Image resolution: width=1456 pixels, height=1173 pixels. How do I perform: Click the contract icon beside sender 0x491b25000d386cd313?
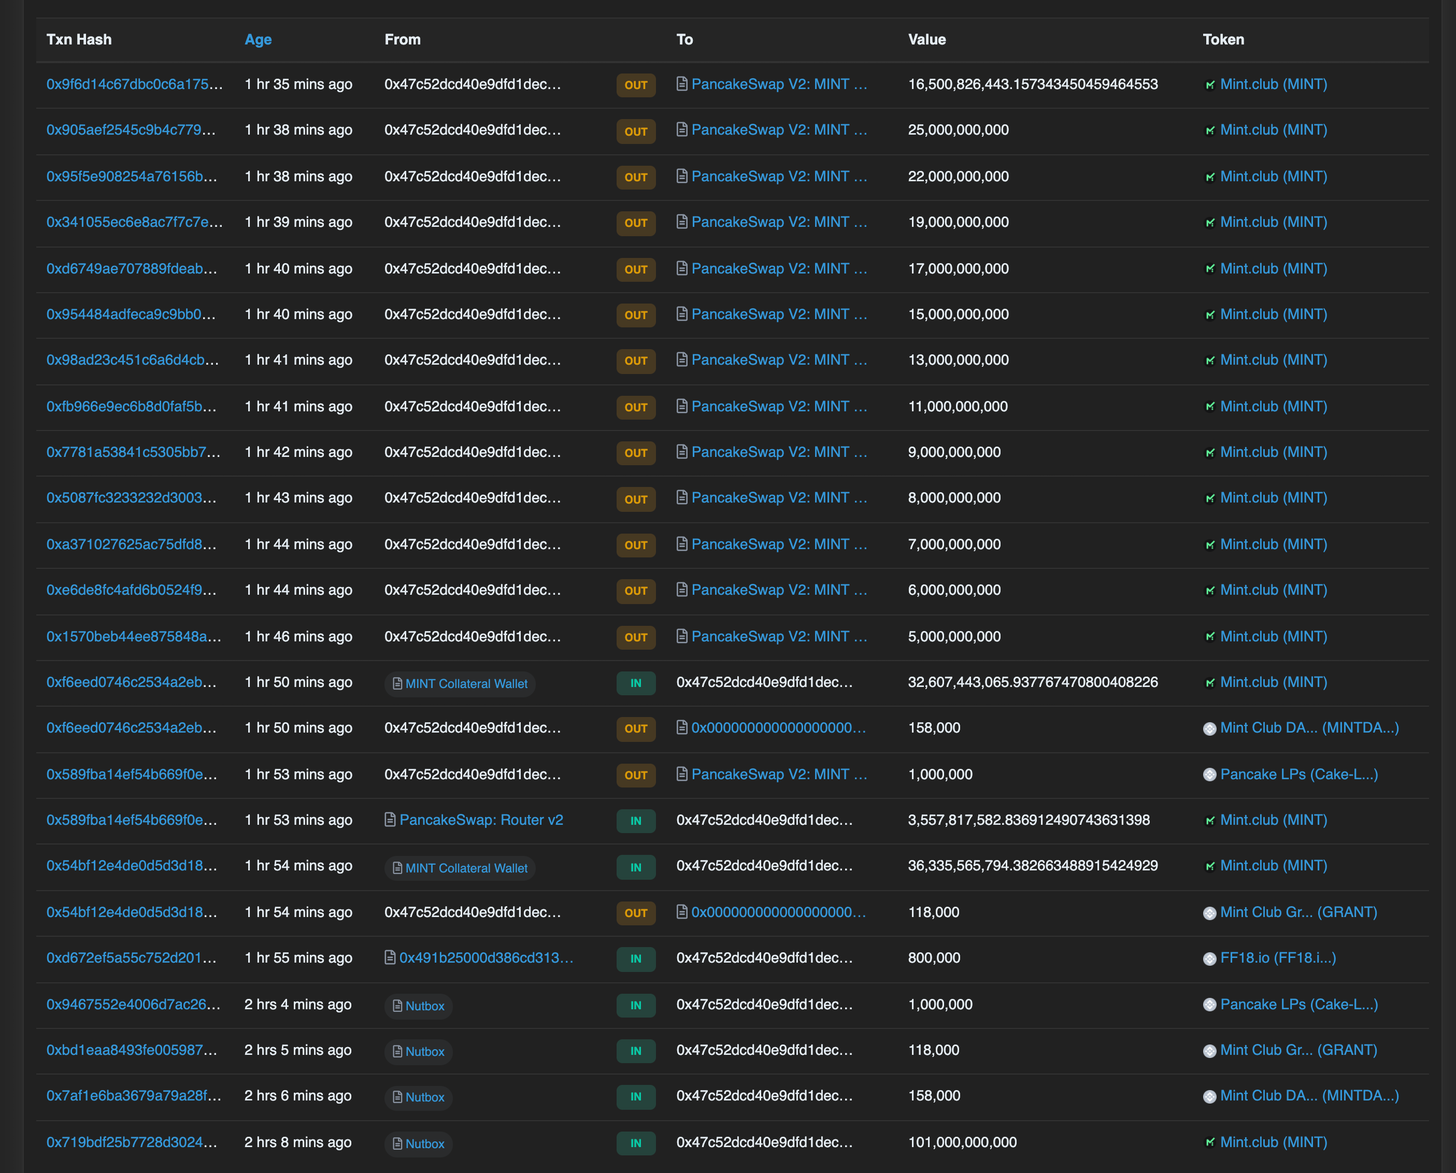pyautogui.click(x=390, y=958)
